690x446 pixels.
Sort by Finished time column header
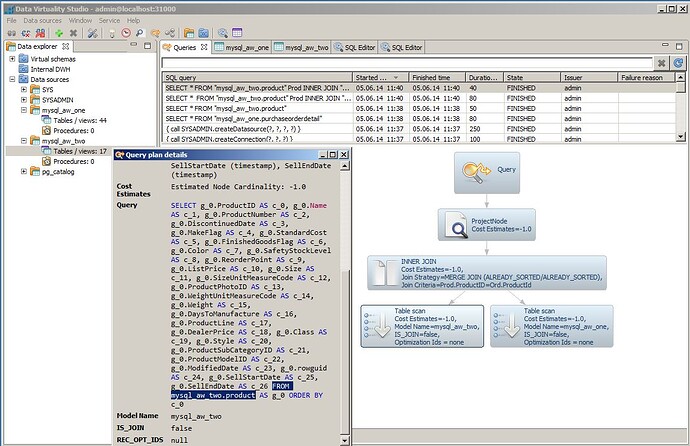click(437, 77)
